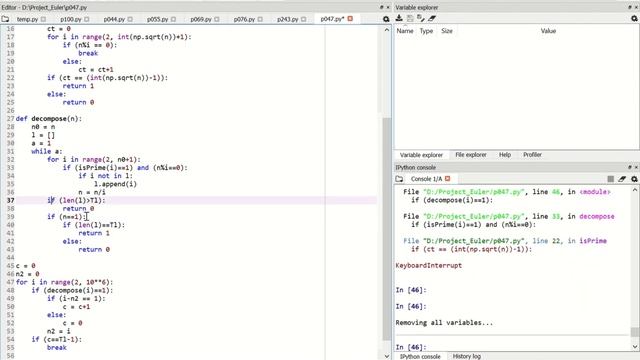The width and height of the screenshot is (640, 360).
Task: Click line number 37 in the gutter
Action: tap(10, 200)
